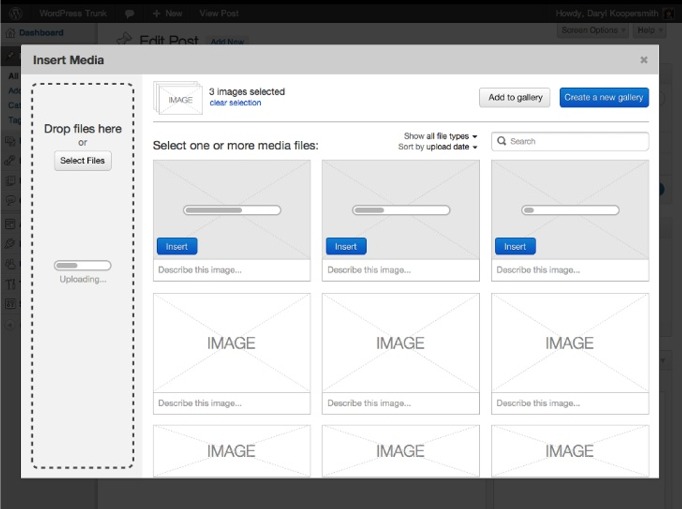682x509 pixels.
Task: Click the Select Files button
Action: (83, 161)
